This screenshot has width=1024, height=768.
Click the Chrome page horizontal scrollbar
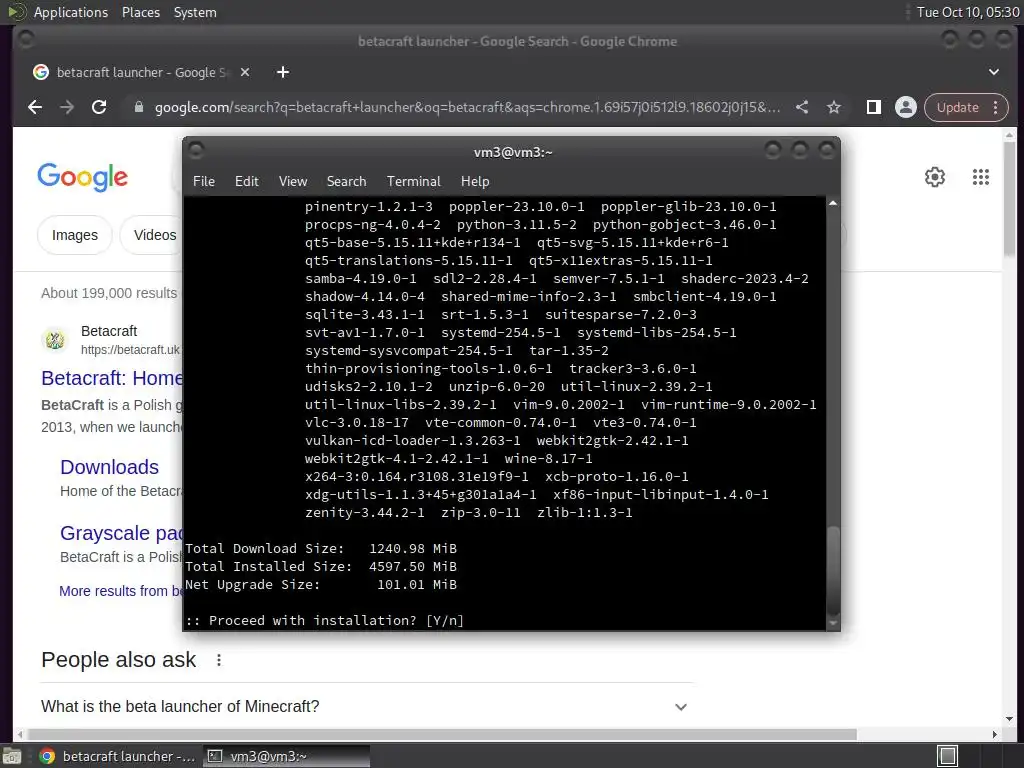(x=441, y=735)
